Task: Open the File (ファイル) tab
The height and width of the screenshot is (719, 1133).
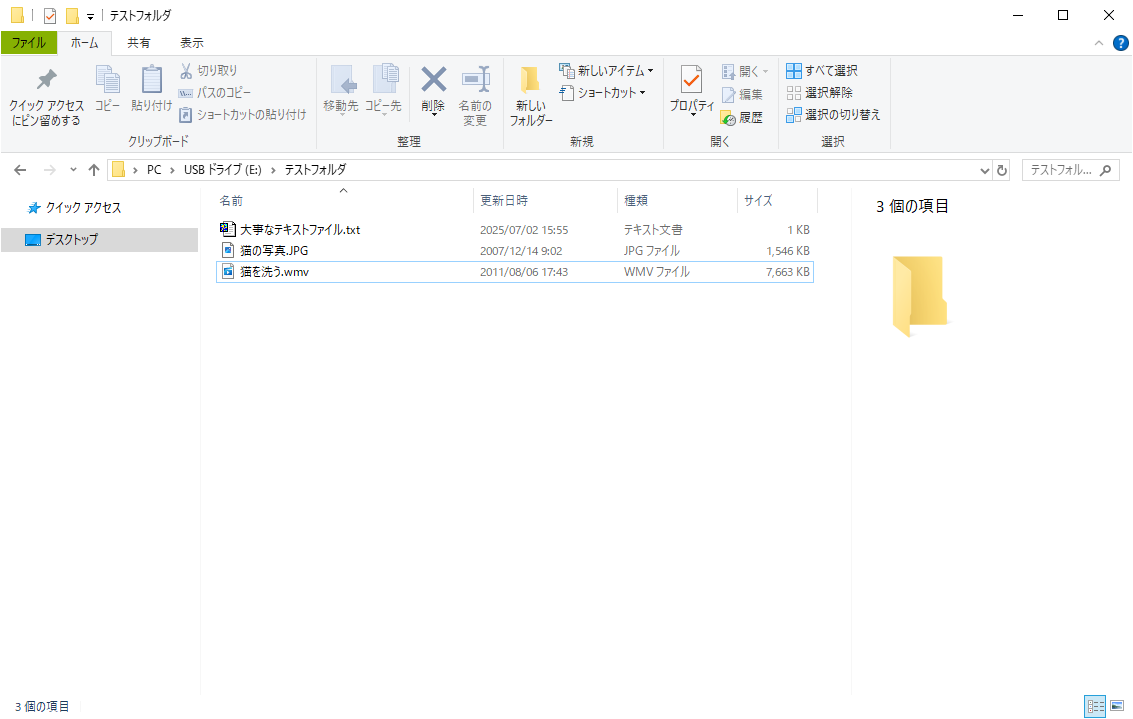Action: point(29,43)
